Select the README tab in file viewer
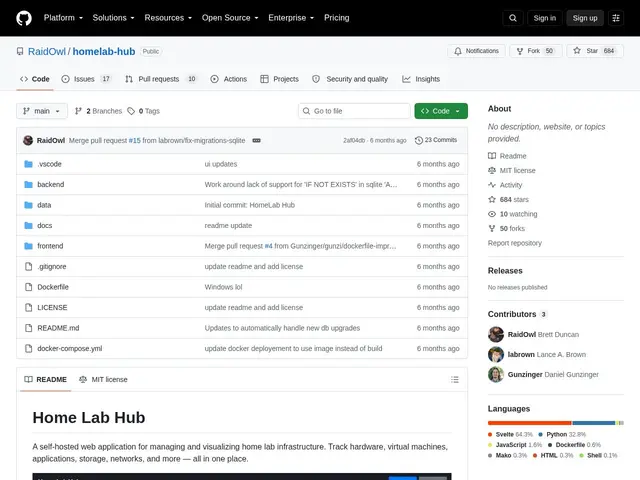The width and height of the screenshot is (640, 480). (45, 380)
